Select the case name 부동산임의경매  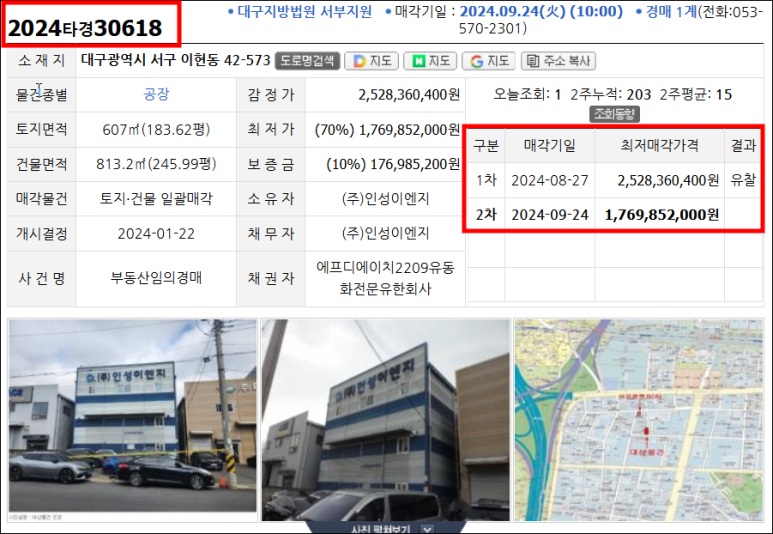pos(156,278)
